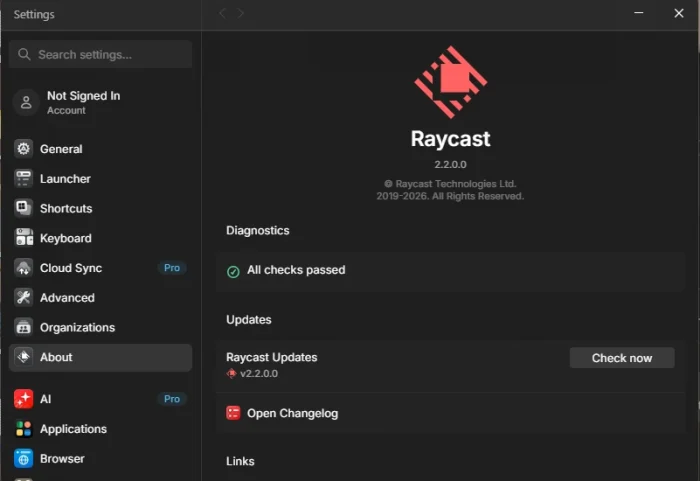Select Cloud Sync in sidebar
700x481 pixels.
[x=100, y=268]
